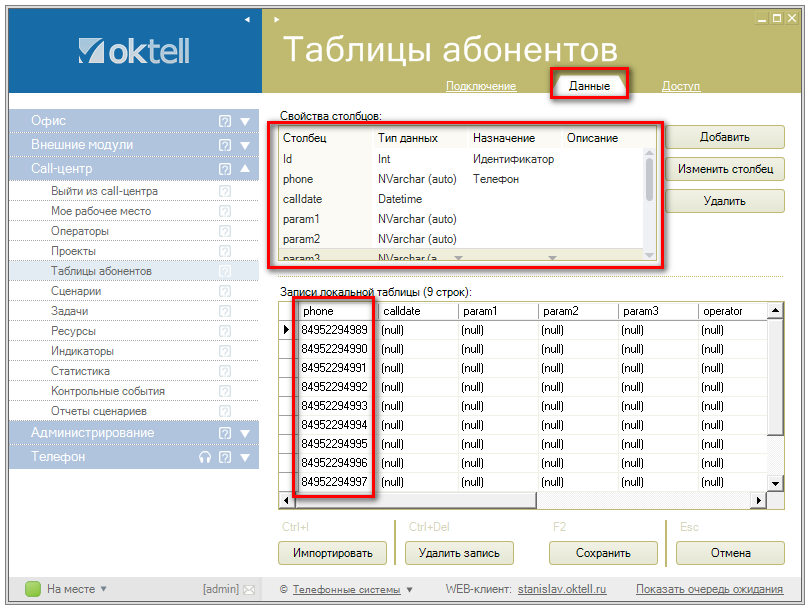Switch to the Подключение tab
This screenshot has height=612, width=810.
click(481, 86)
